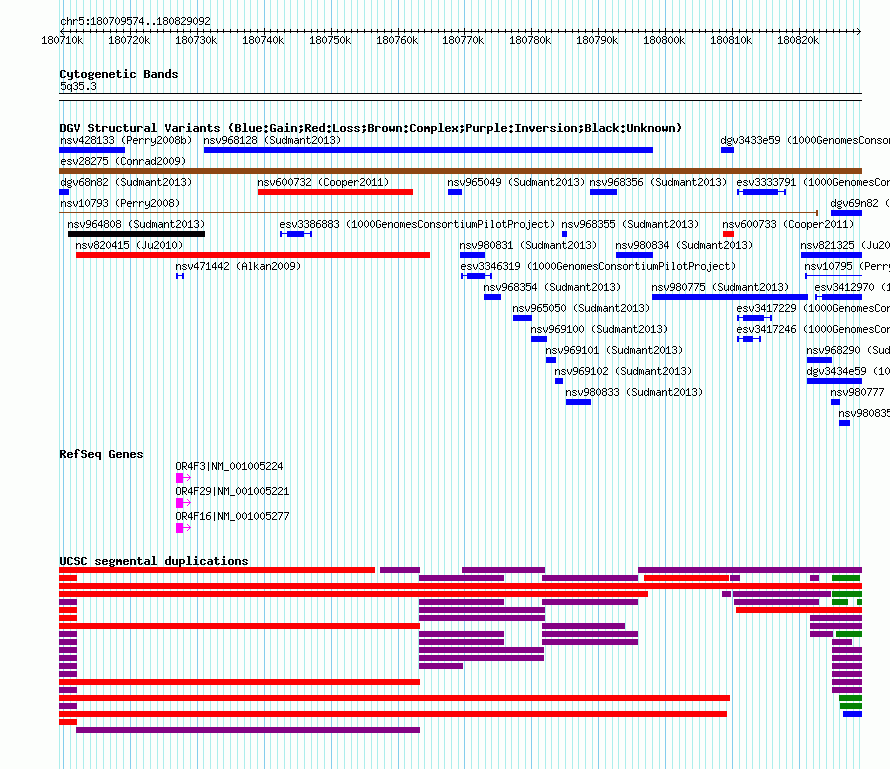Select the long blue nsv968128 gain bar
890x769 pixels.
coord(428,150)
